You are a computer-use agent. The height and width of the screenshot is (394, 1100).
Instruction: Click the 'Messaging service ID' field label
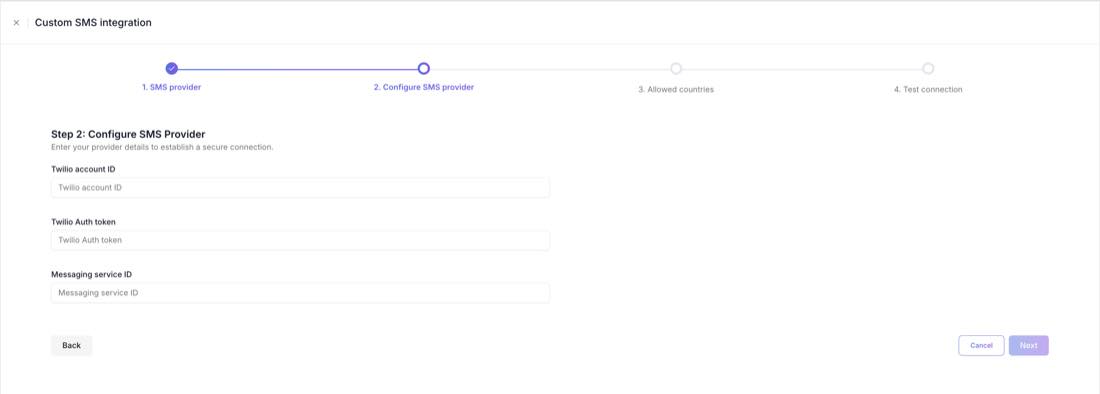[x=92, y=274]
